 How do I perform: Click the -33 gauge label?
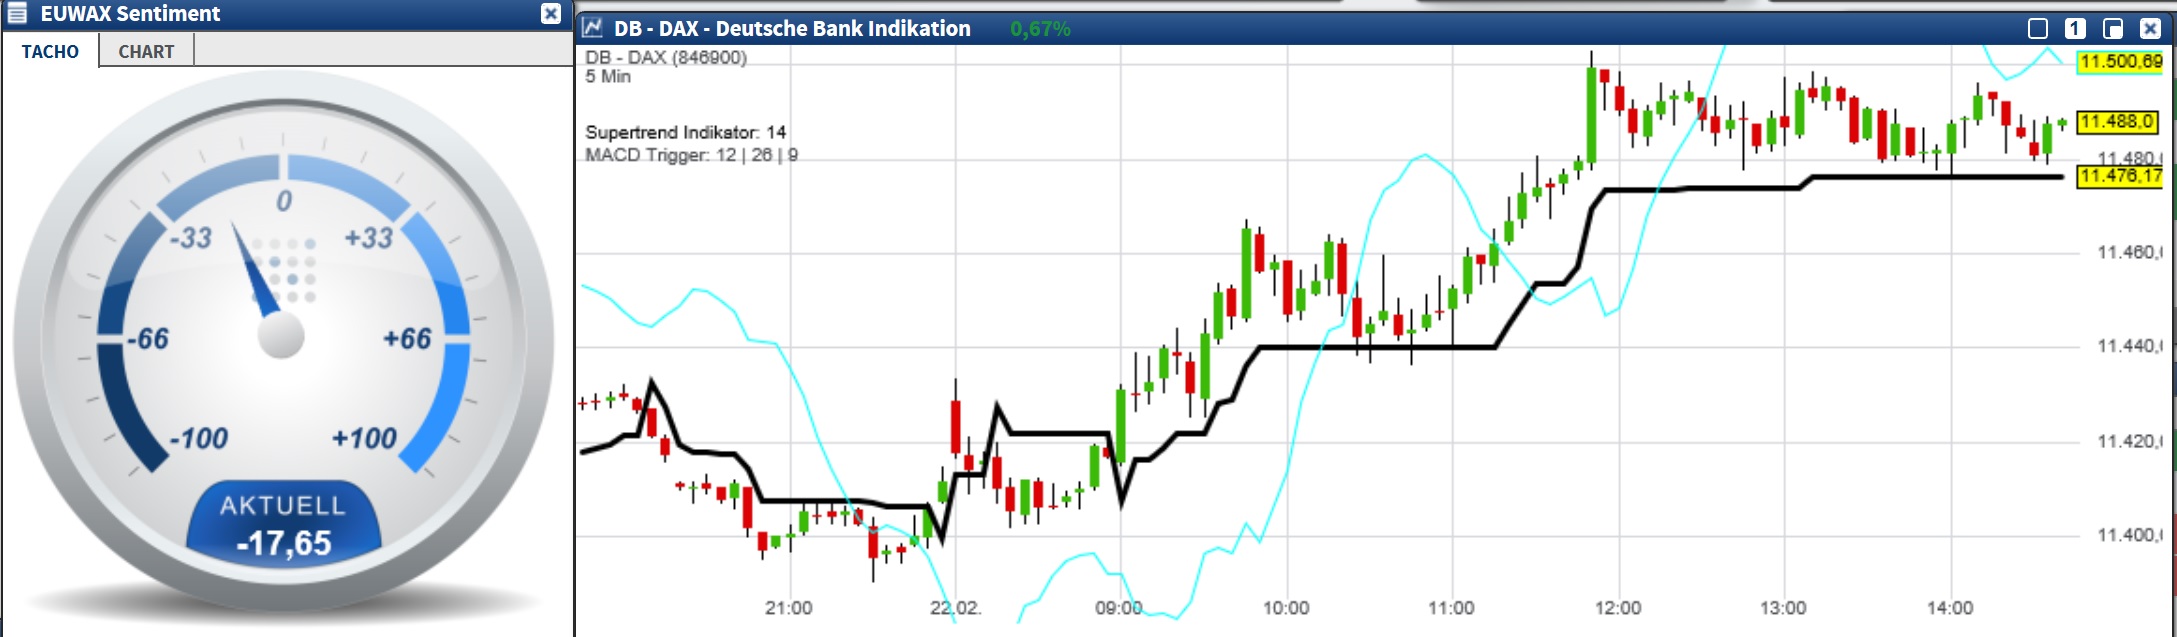[x=190, y=238]
